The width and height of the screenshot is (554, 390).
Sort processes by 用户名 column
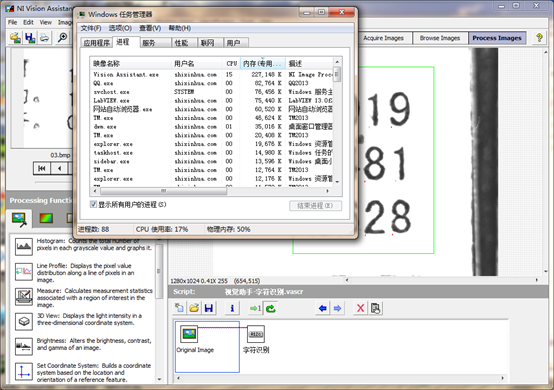click(197, 63)
